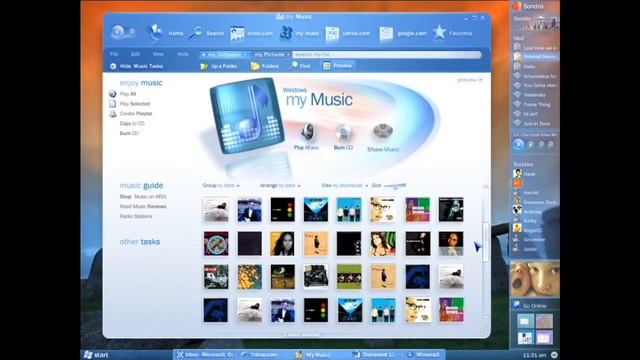Open the Help menu
Image resolution: width=640 pixels, height=360 pixels.
click(x=183, y=54)
